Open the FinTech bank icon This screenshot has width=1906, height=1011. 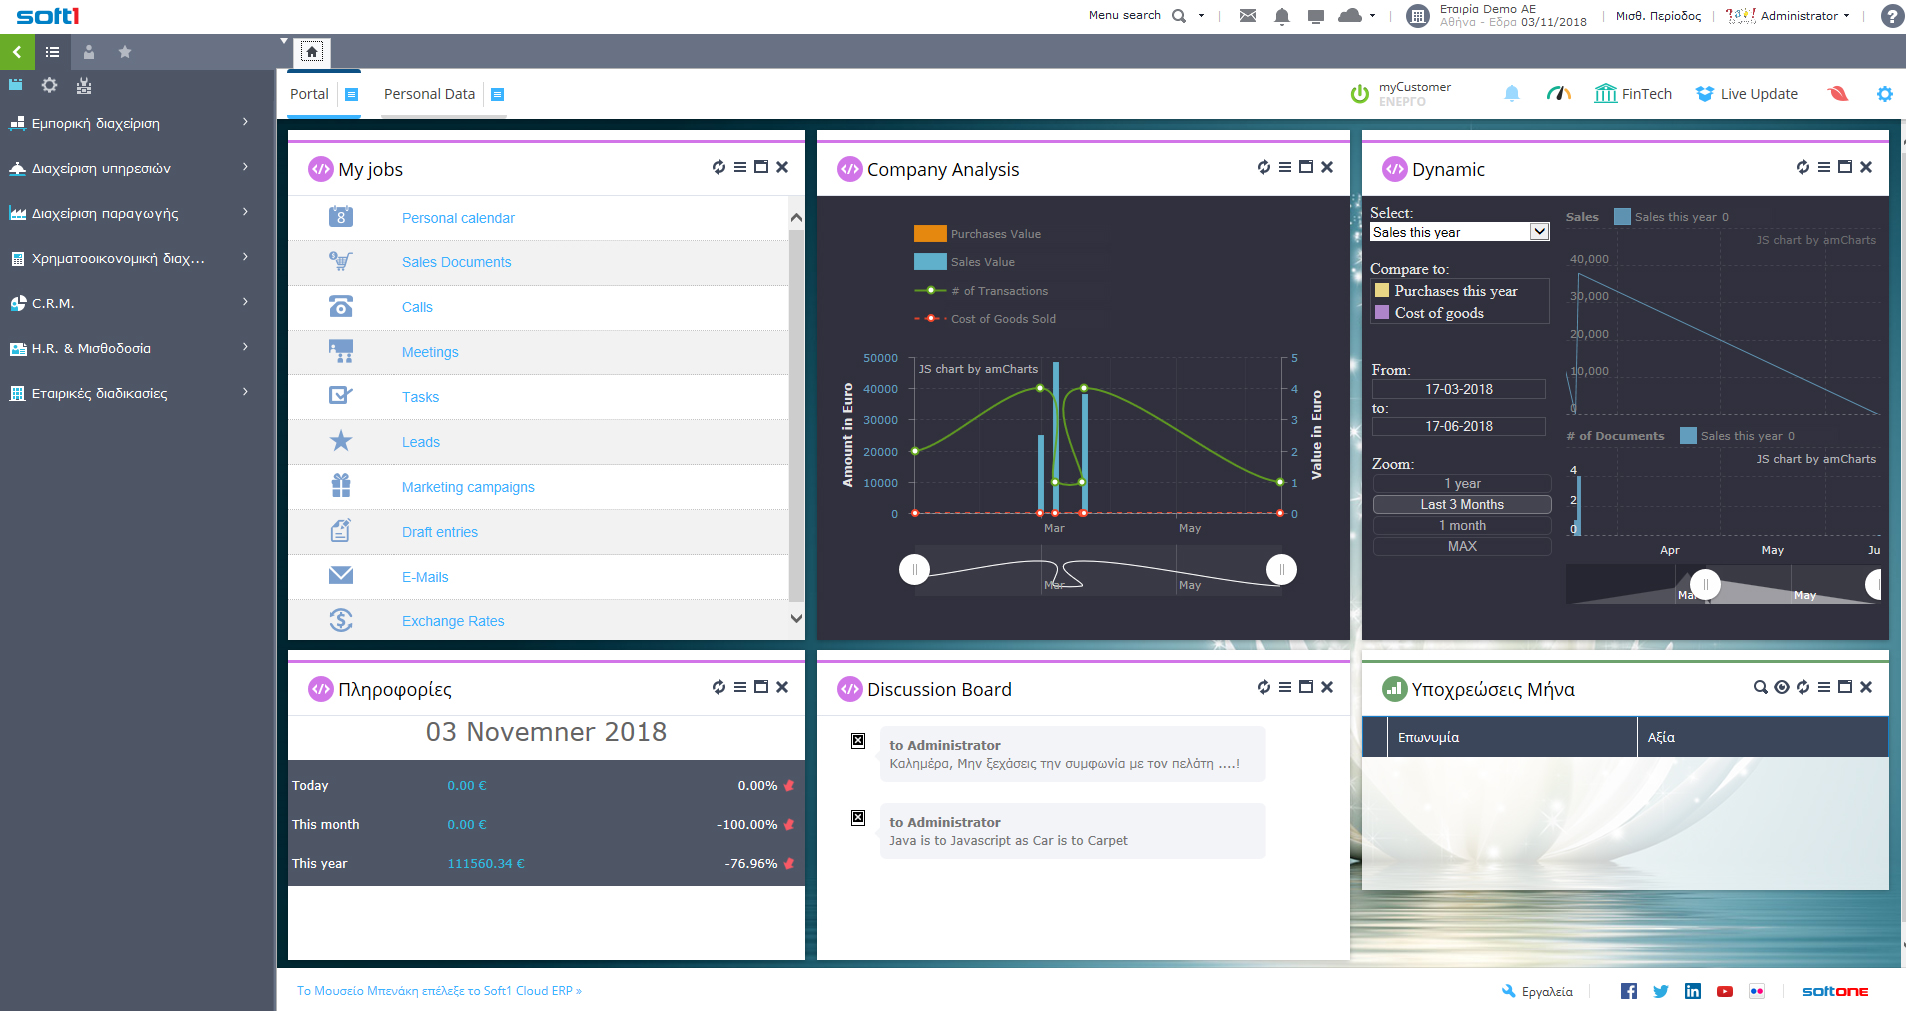tap(1605, 94)
